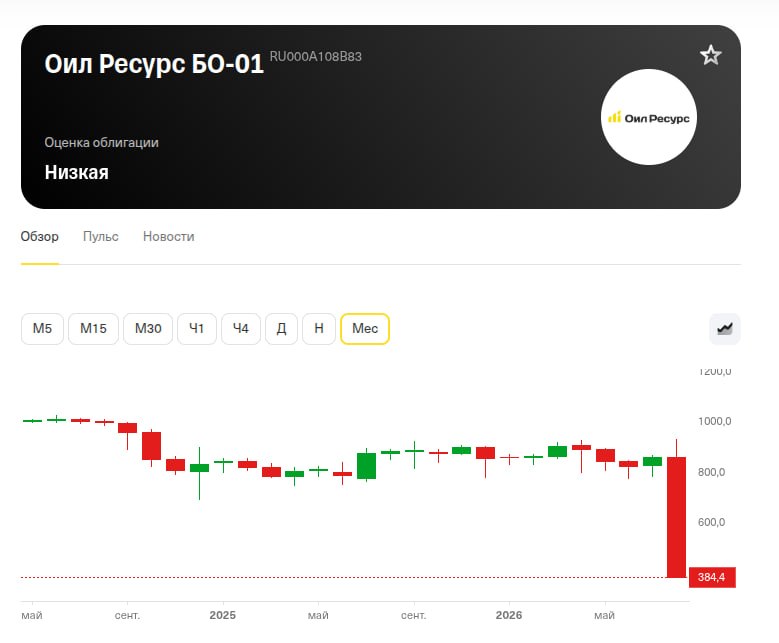
Task: Click the 800,0 price axis label
Action: point(711,472)
